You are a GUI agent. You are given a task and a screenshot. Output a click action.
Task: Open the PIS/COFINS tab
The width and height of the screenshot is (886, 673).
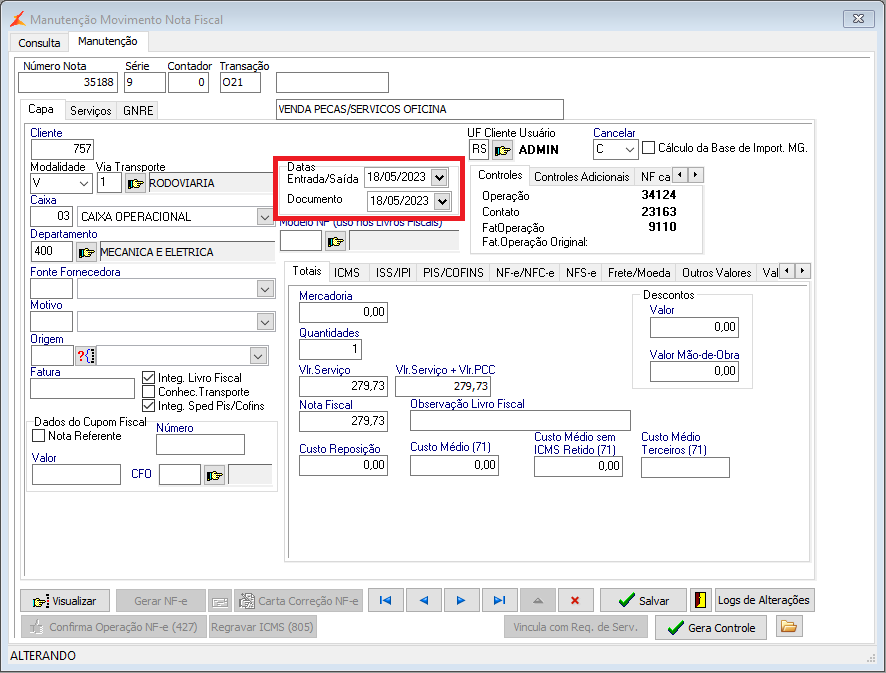(x=453, y=272)
